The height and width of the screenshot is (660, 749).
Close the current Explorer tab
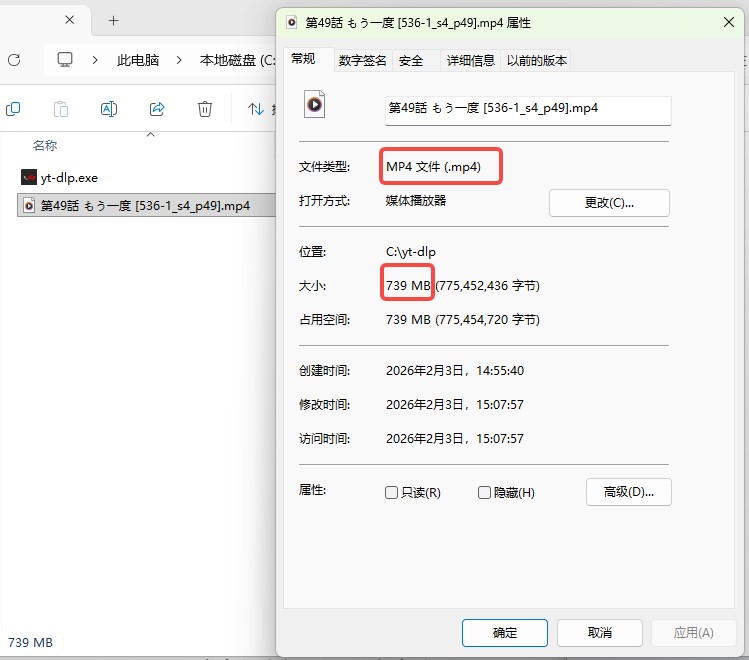pyautogui.click(x=70, y=20)
